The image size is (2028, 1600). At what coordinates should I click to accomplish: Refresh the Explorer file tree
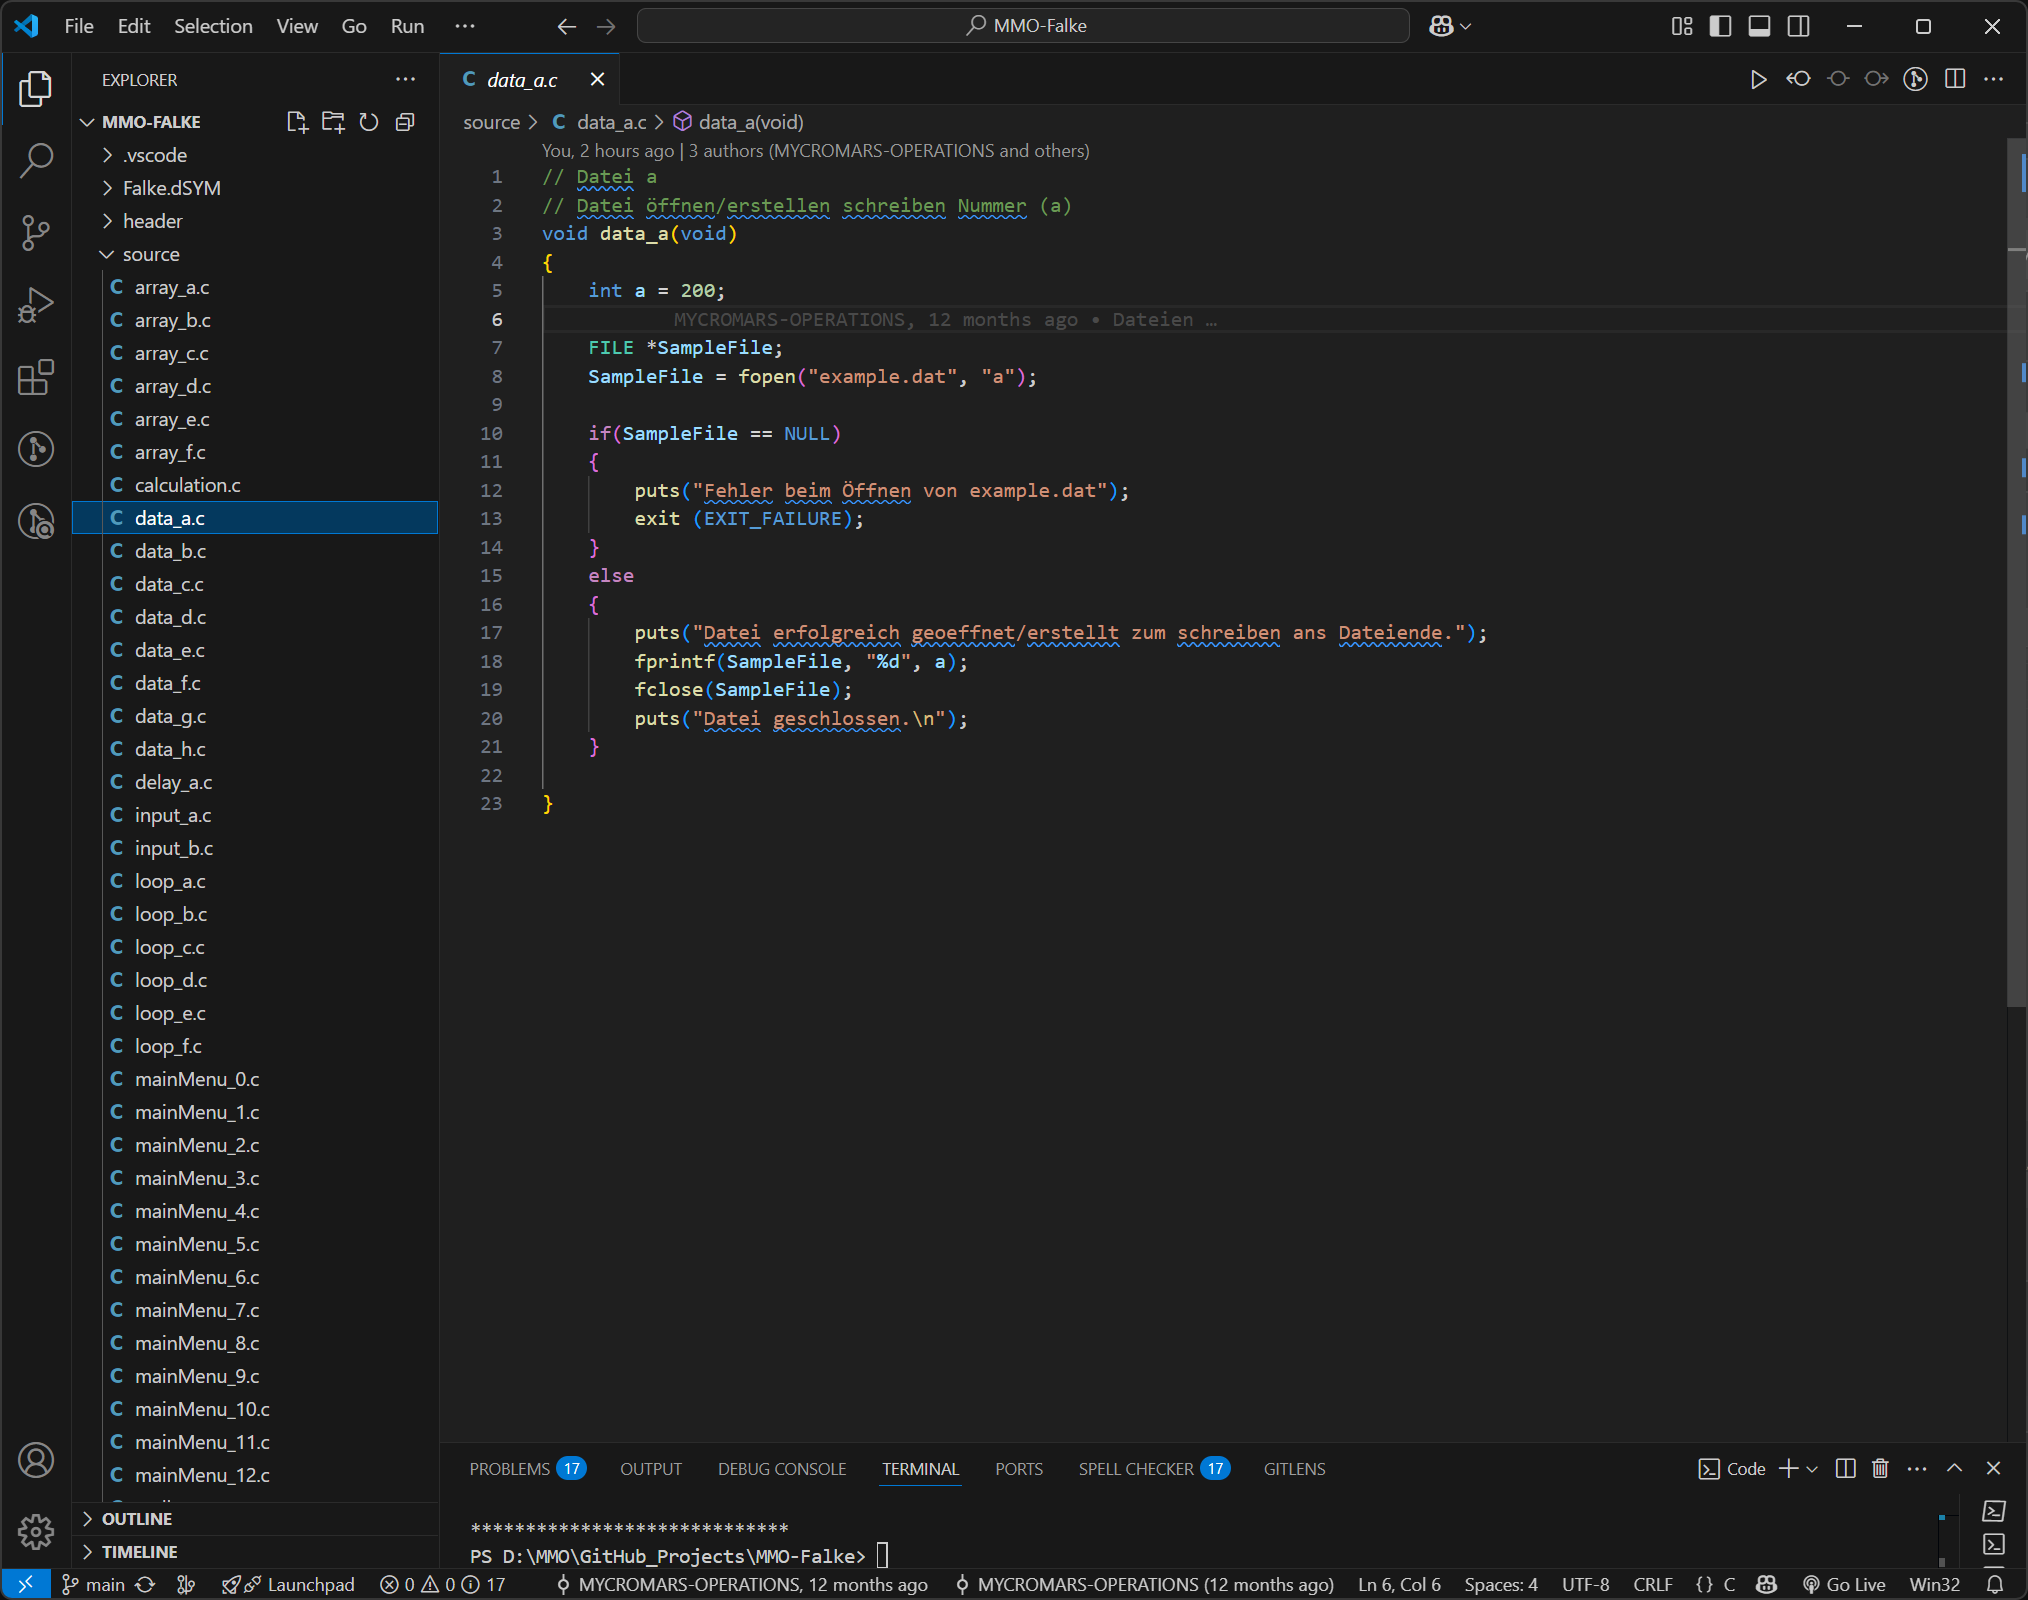[x=369, y=122]
